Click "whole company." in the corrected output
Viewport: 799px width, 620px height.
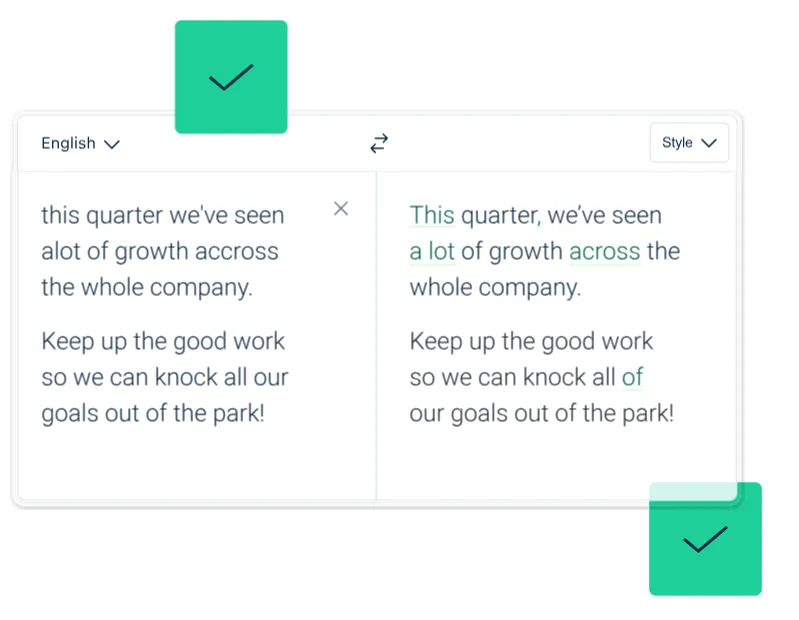(x=494, y=288)
